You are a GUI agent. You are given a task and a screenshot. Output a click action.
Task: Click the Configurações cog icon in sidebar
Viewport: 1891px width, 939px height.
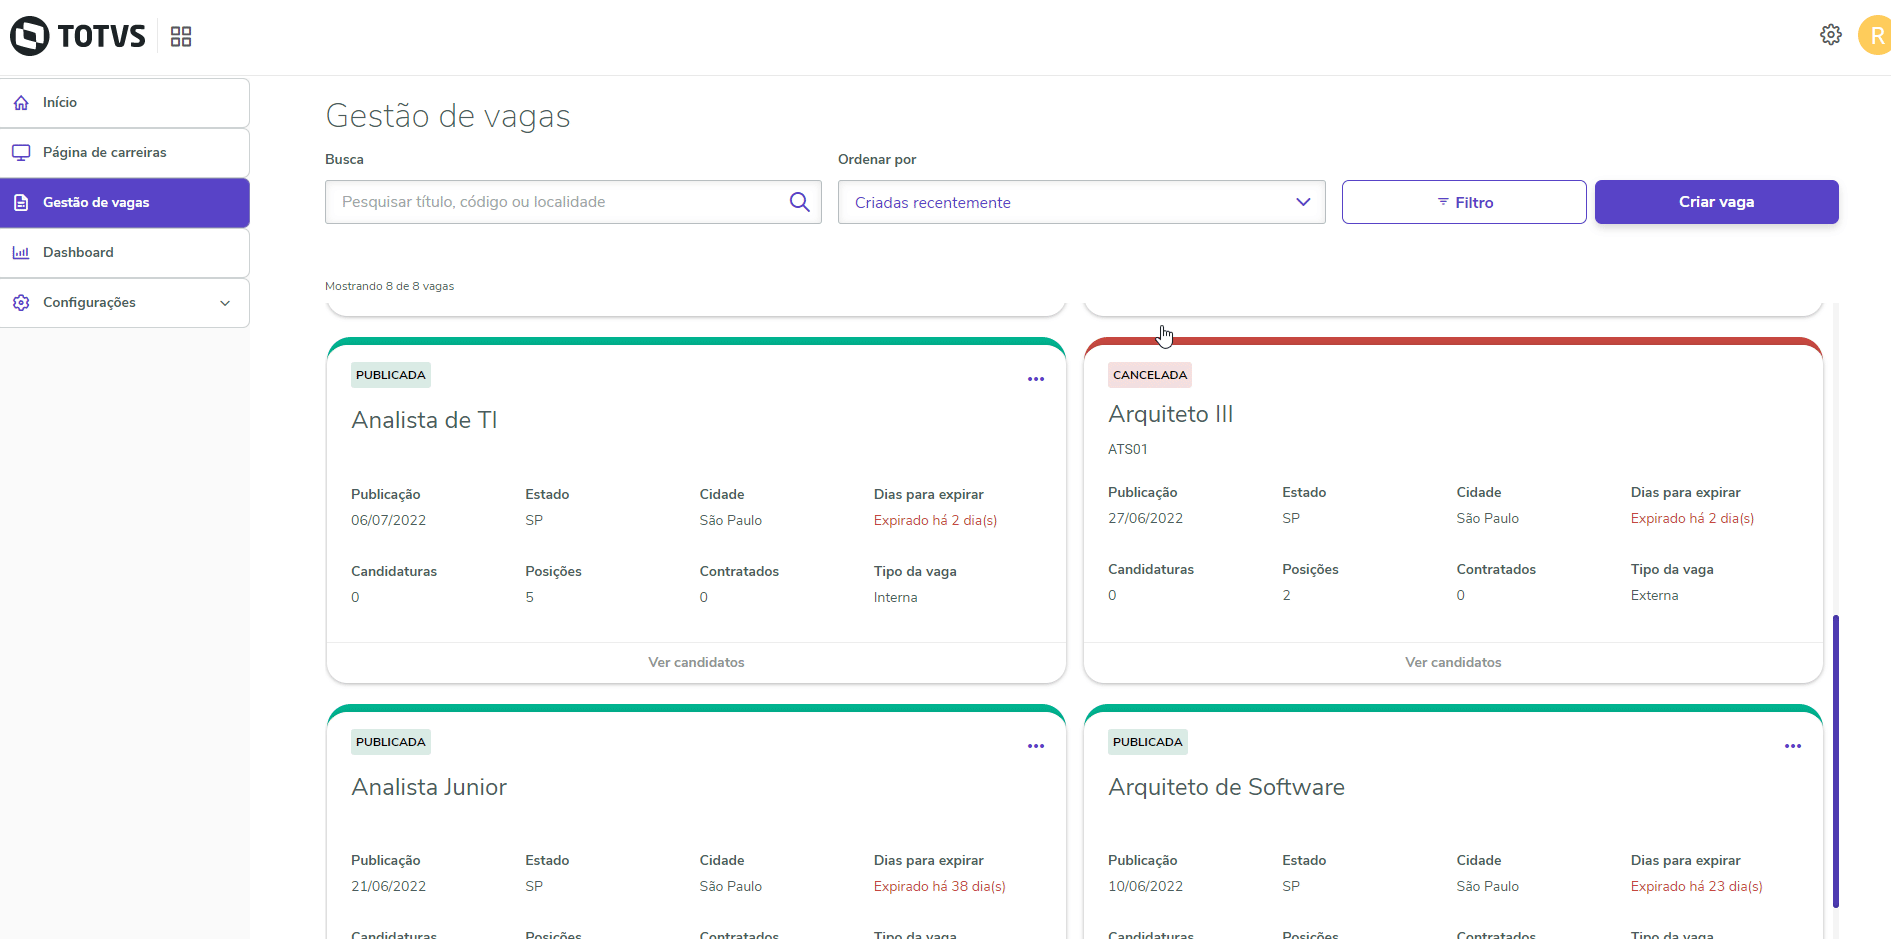pos(21,303)
